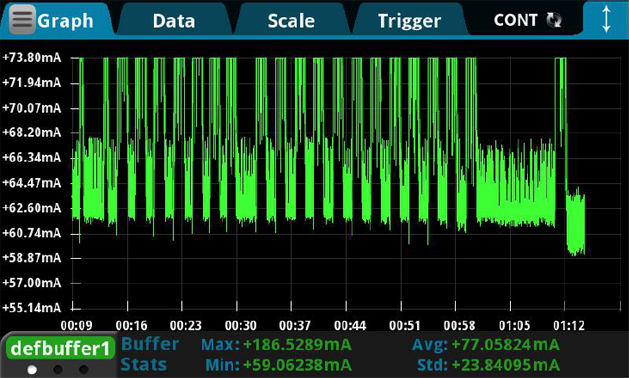Open the hamburger menu icon
629x378 pixels.
click(22, 19)
